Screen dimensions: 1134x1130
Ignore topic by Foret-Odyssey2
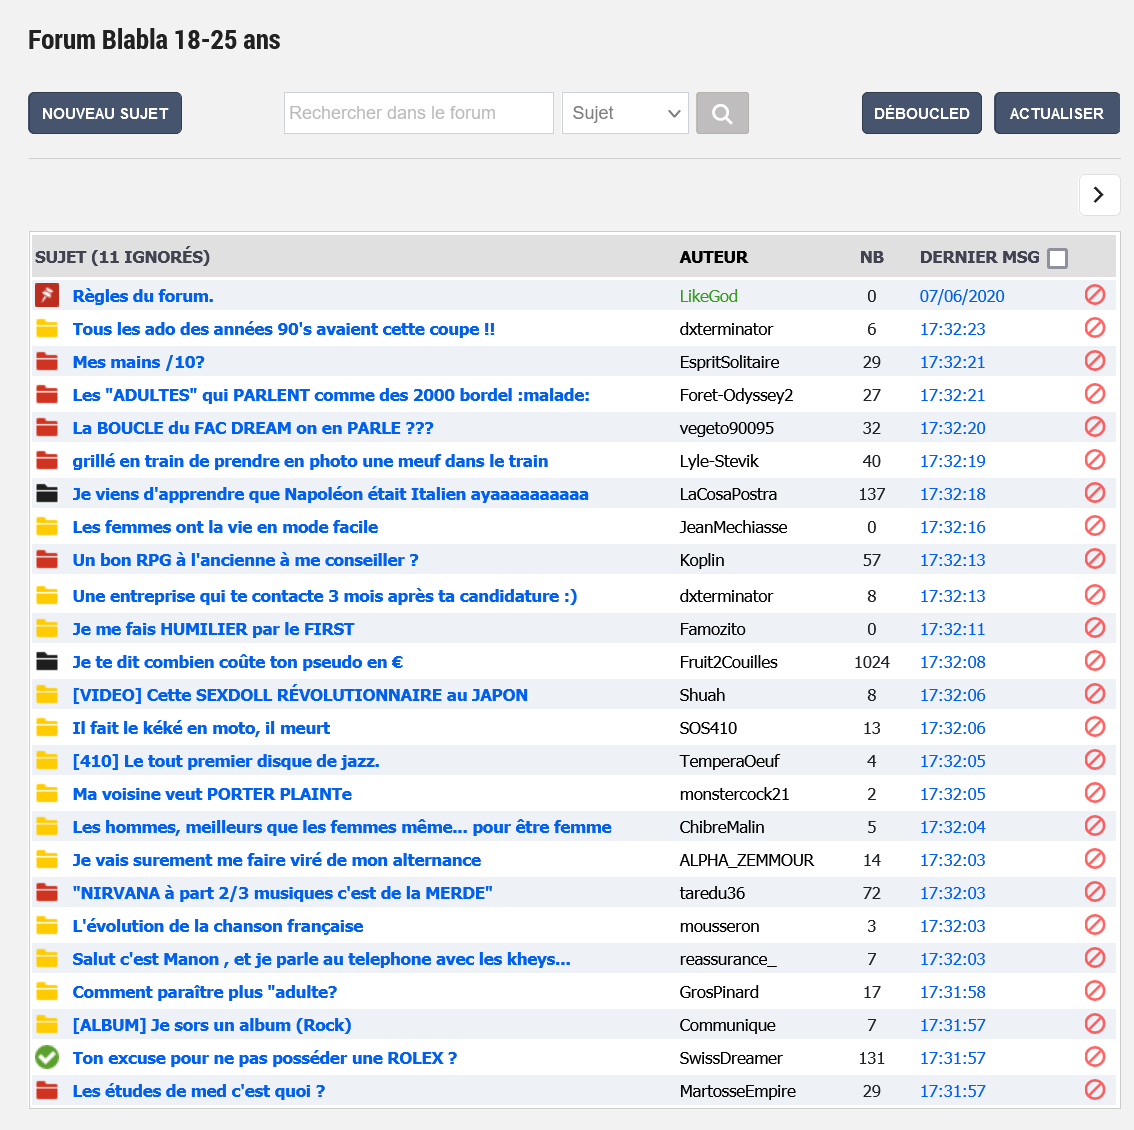(x=1094, y=394)
